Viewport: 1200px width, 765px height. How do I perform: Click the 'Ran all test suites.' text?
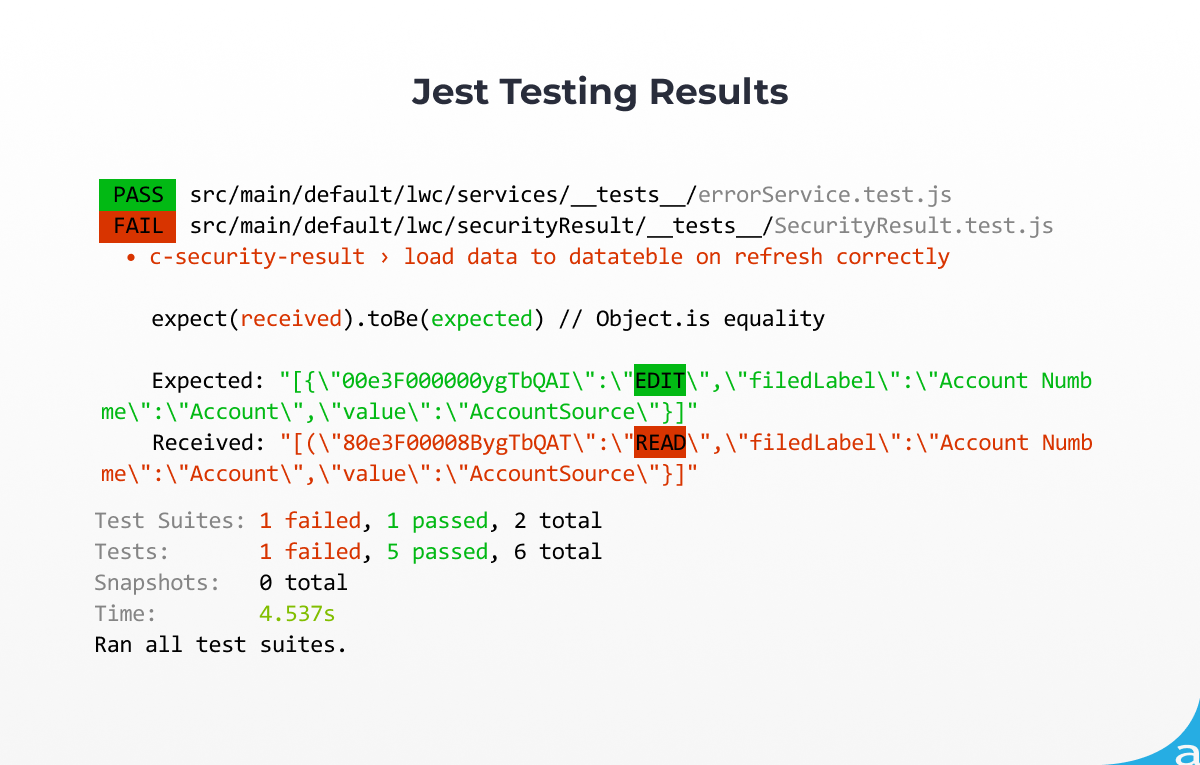pos(221,645)
